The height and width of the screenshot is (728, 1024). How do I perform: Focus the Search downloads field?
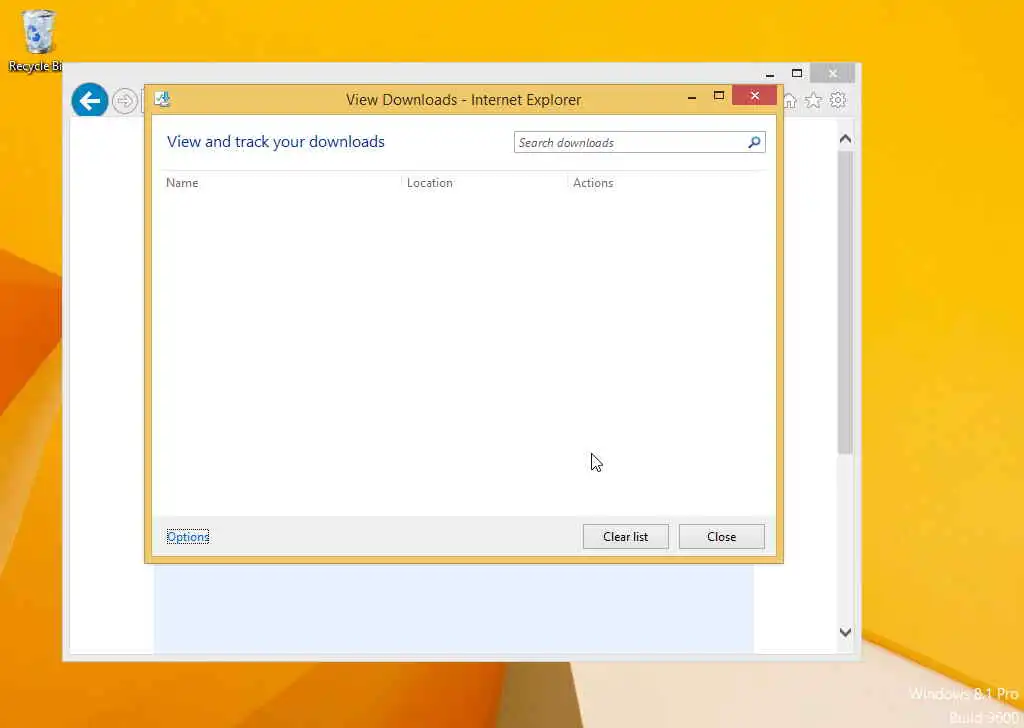pos(639,142)
